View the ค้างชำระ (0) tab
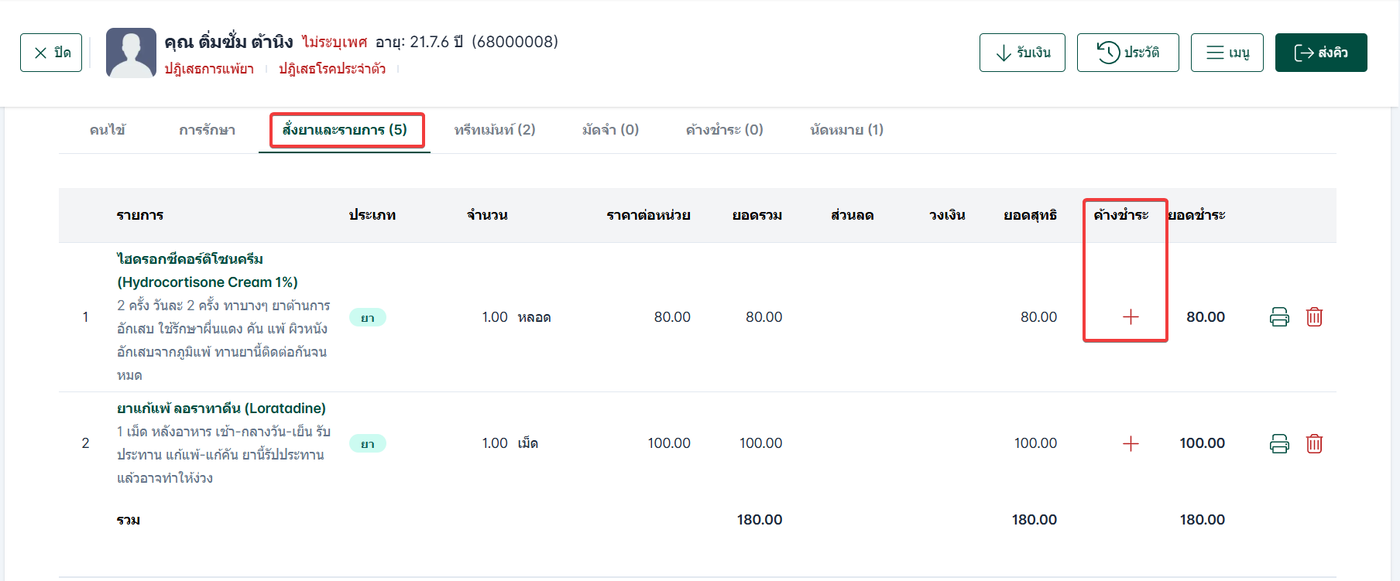1400x581 pixels. (x=724, y=130)
